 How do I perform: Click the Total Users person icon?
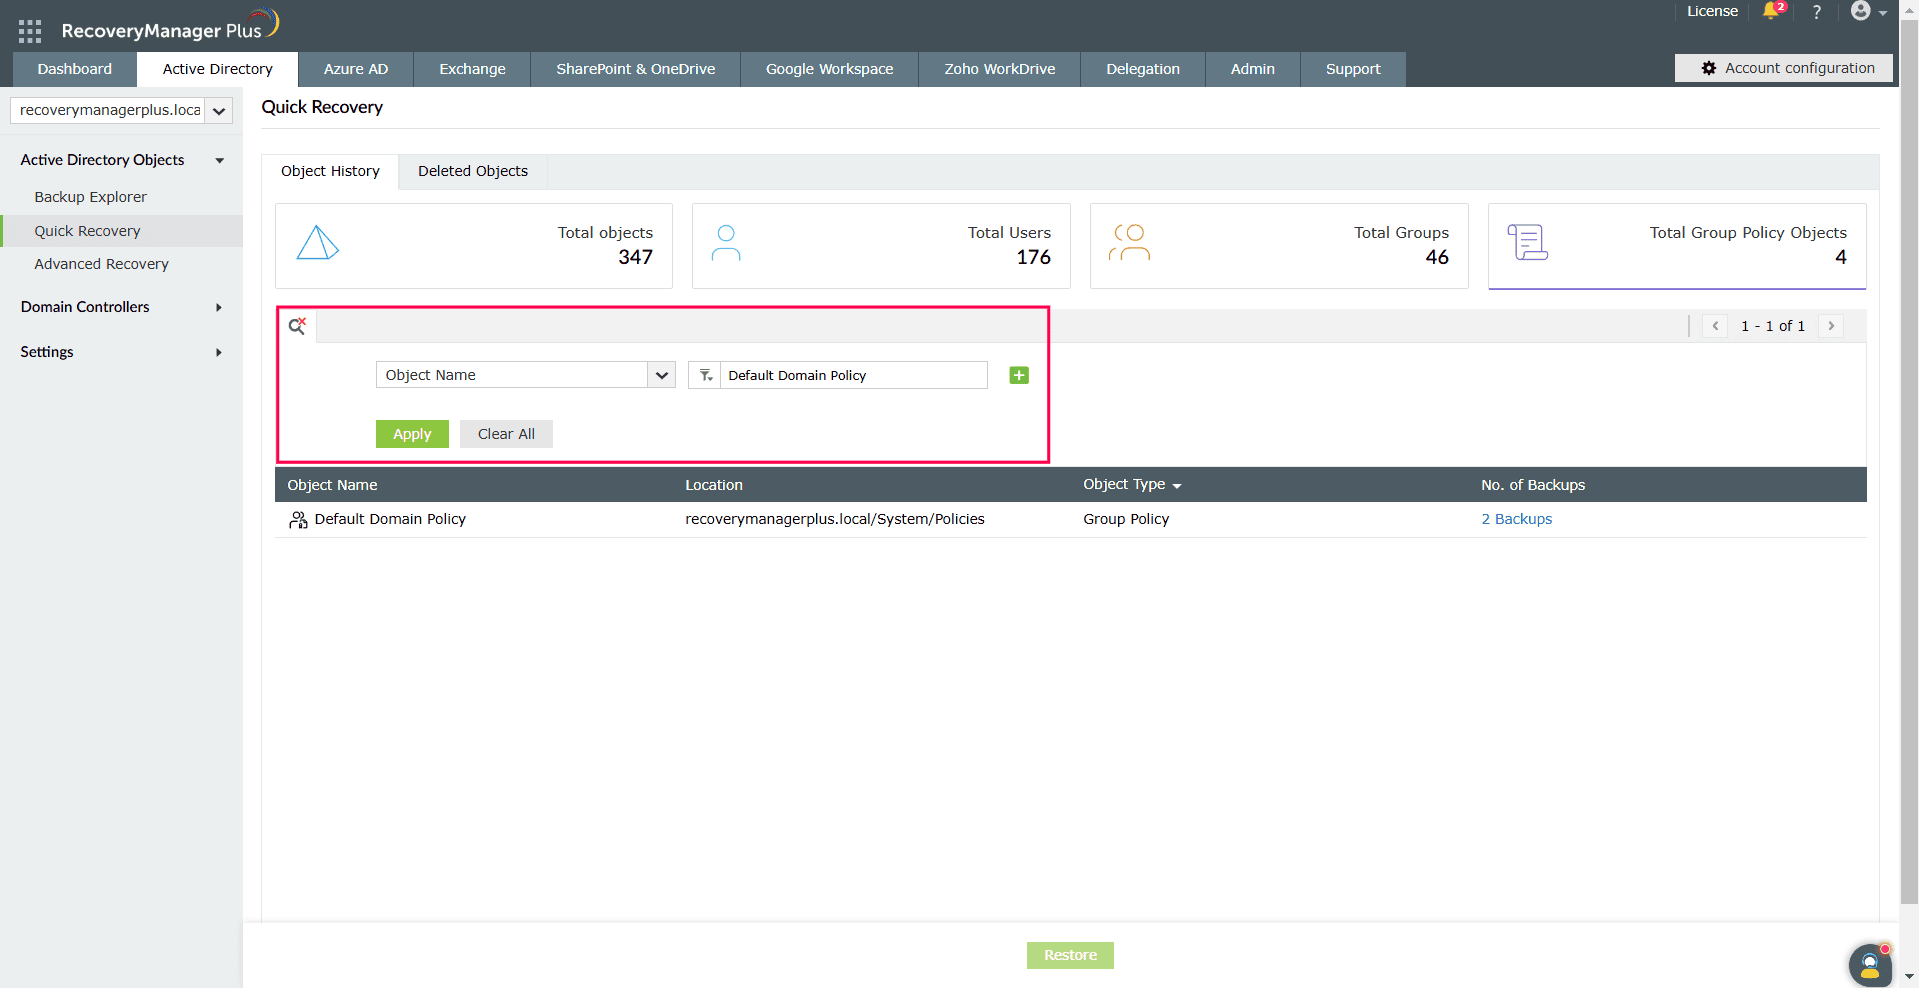coord(726,243)
